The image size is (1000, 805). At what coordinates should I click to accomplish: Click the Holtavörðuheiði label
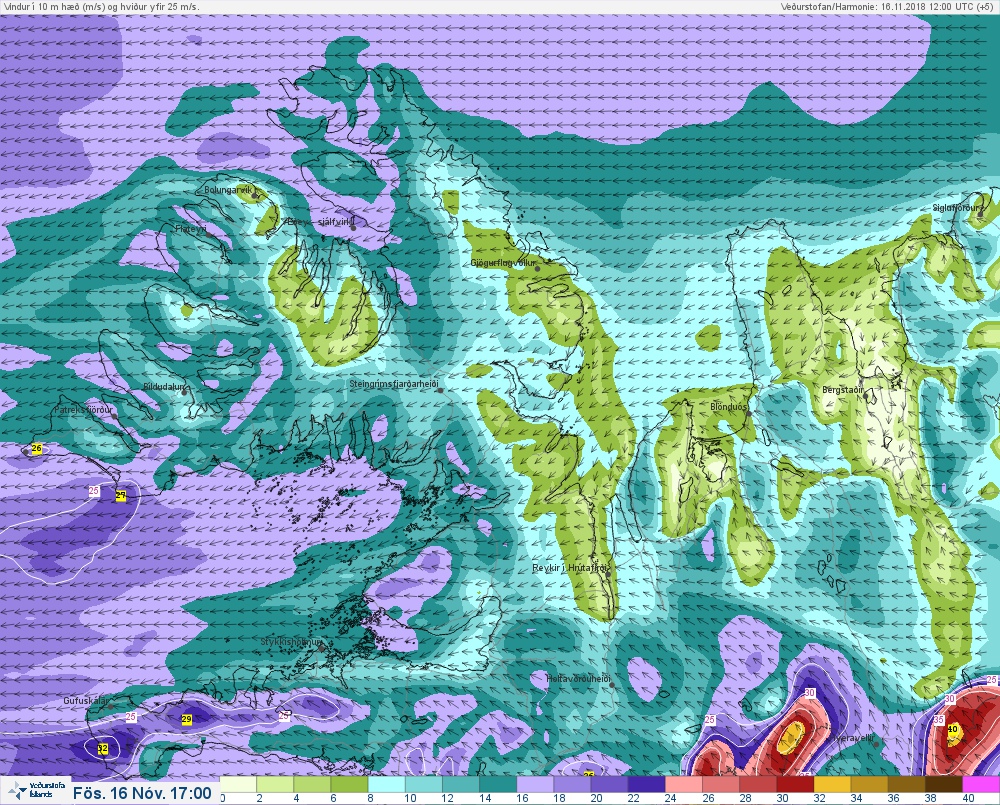pyautogui.click(x=579, y=679)
